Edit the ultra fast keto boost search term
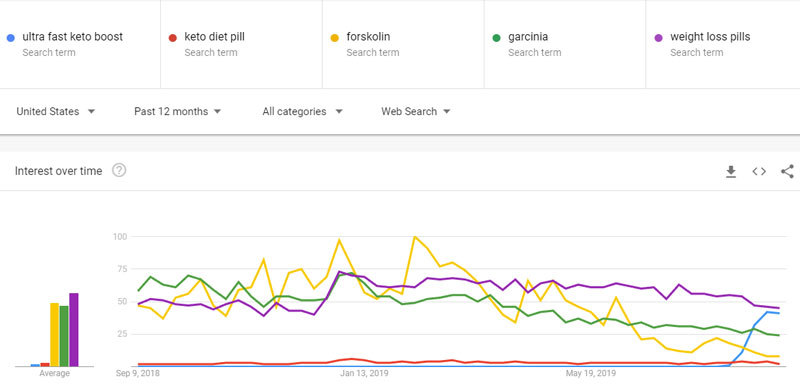Viewport: 800px width, 385px height. click(x=80, y=44)
